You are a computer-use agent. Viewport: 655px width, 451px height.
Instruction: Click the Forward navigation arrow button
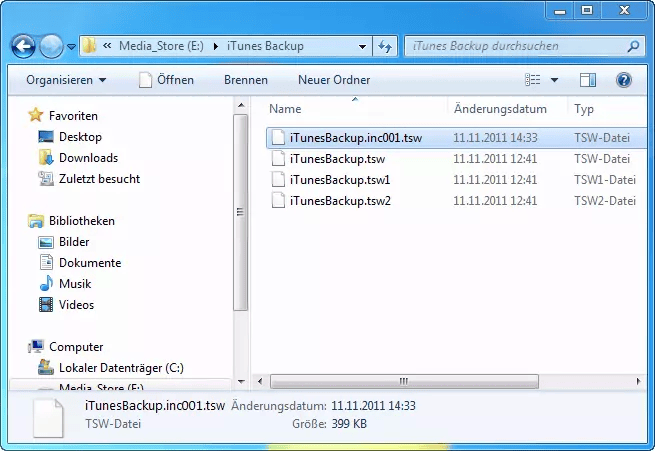point(51,46)
